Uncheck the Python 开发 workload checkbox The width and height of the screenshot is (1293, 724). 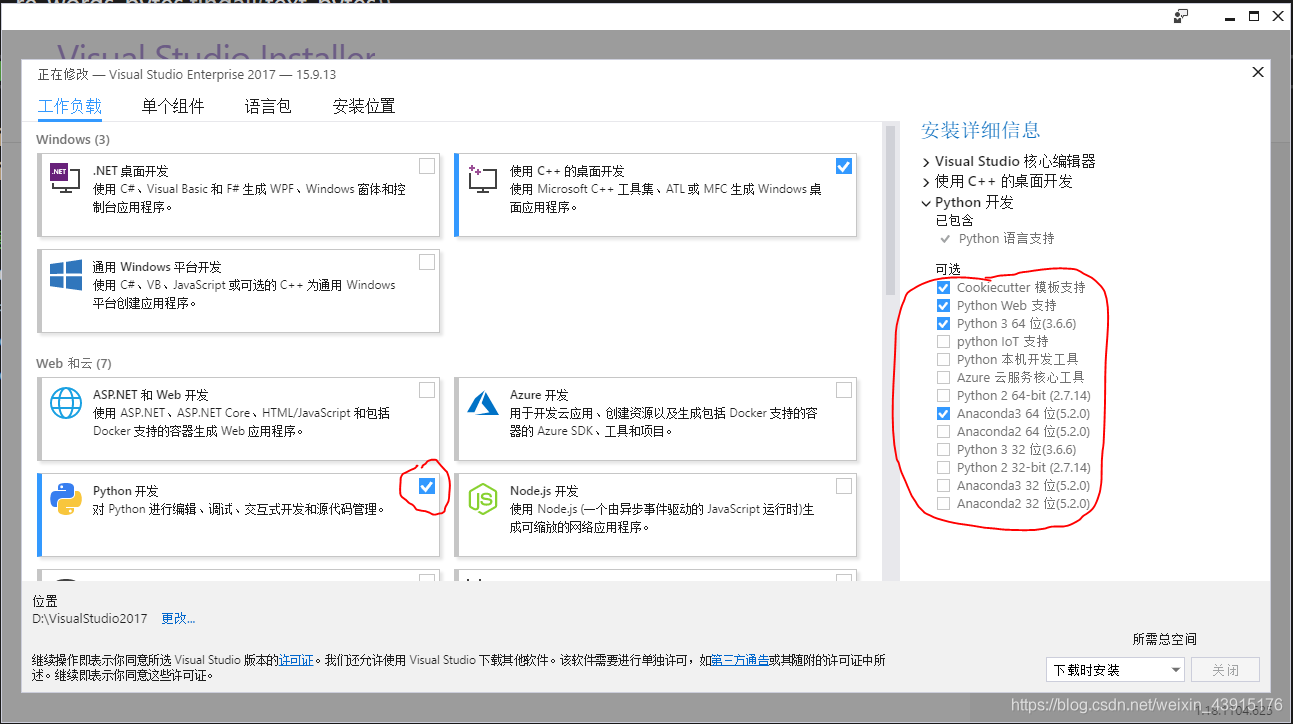pos(427,486)
